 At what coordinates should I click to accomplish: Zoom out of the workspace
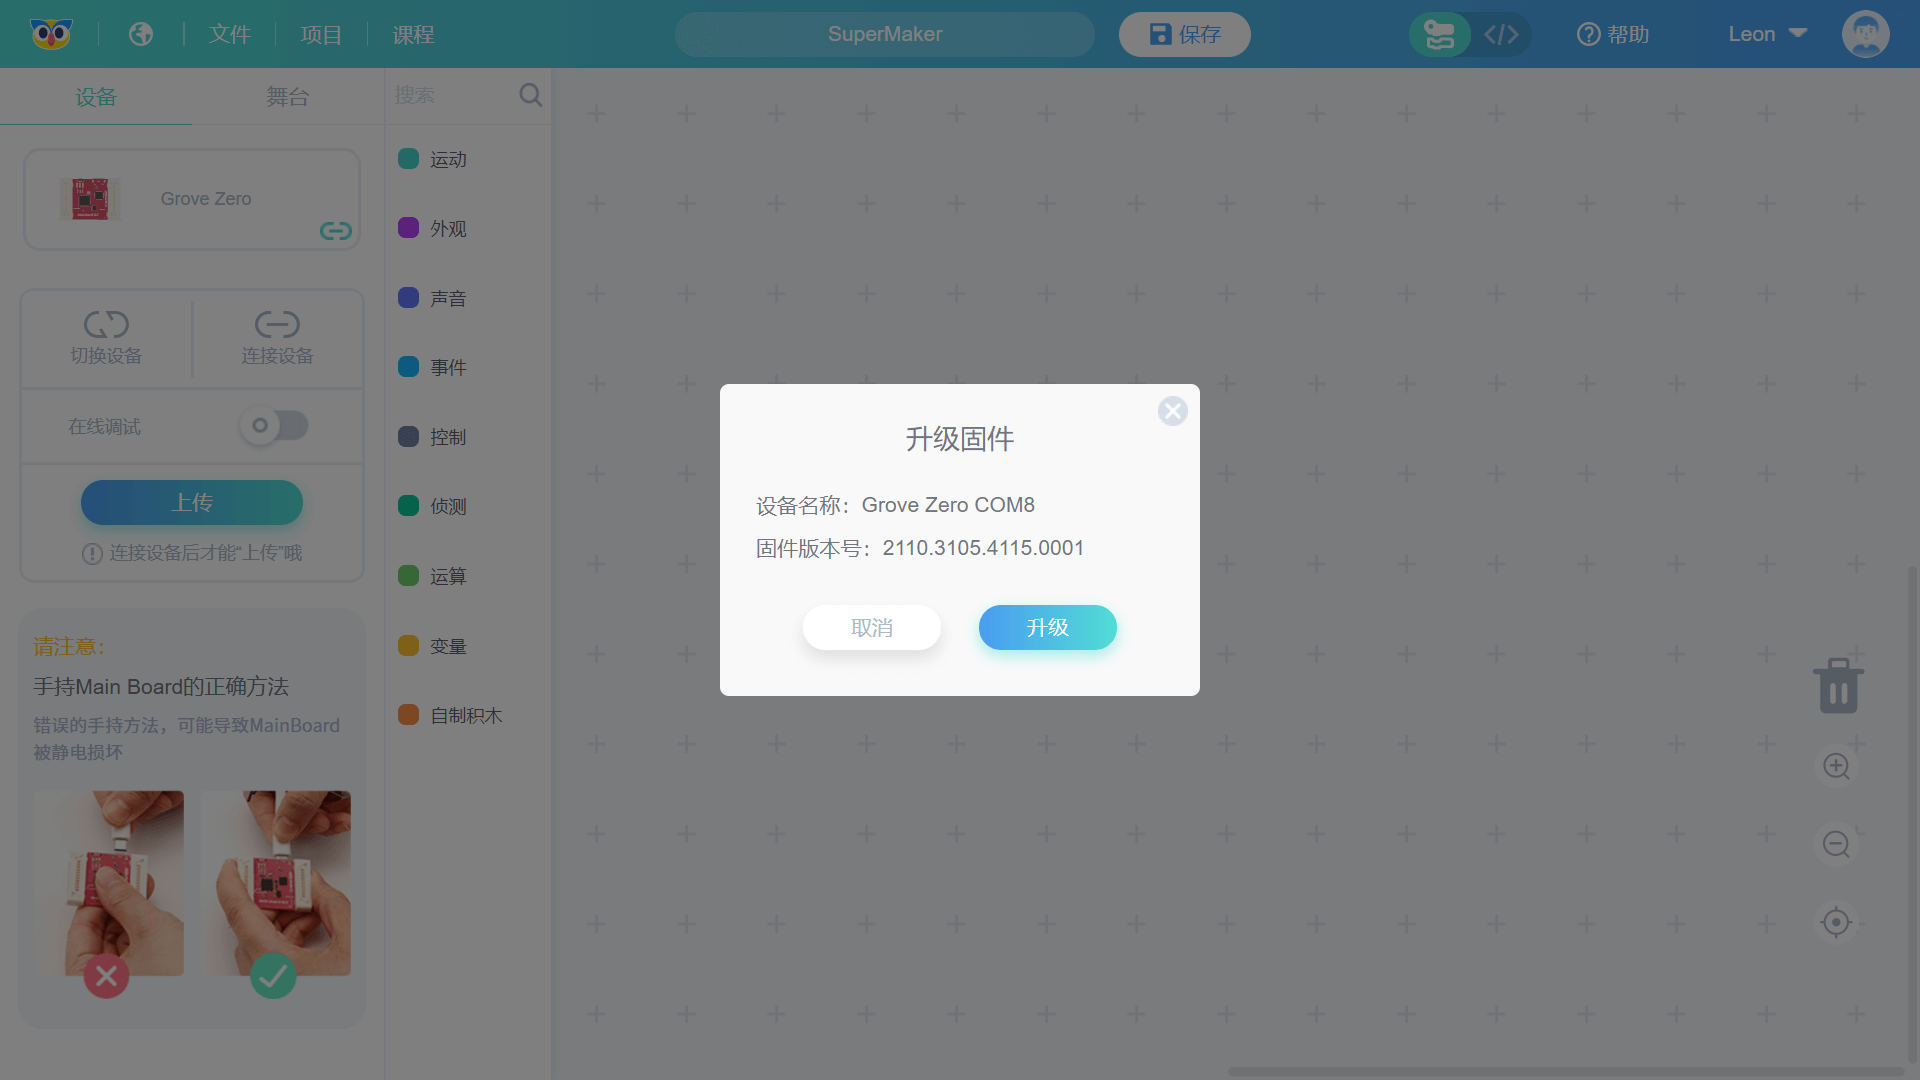(1836, 844)
